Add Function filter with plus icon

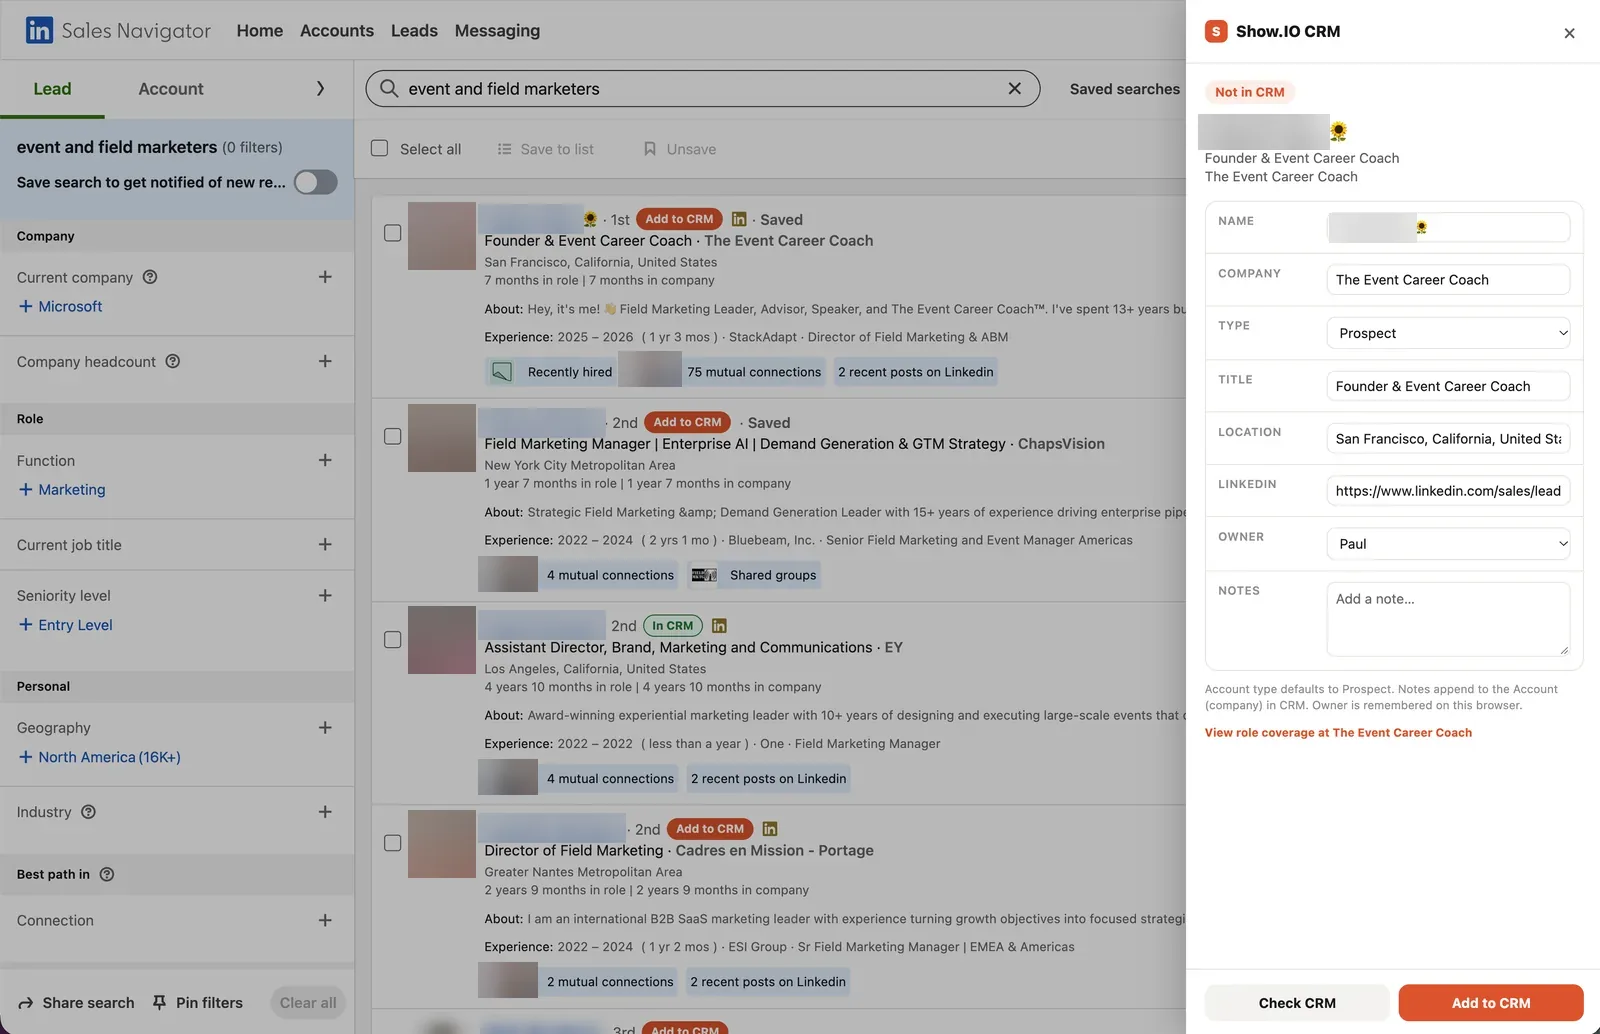pyautogui.click(x=325, y=460)
